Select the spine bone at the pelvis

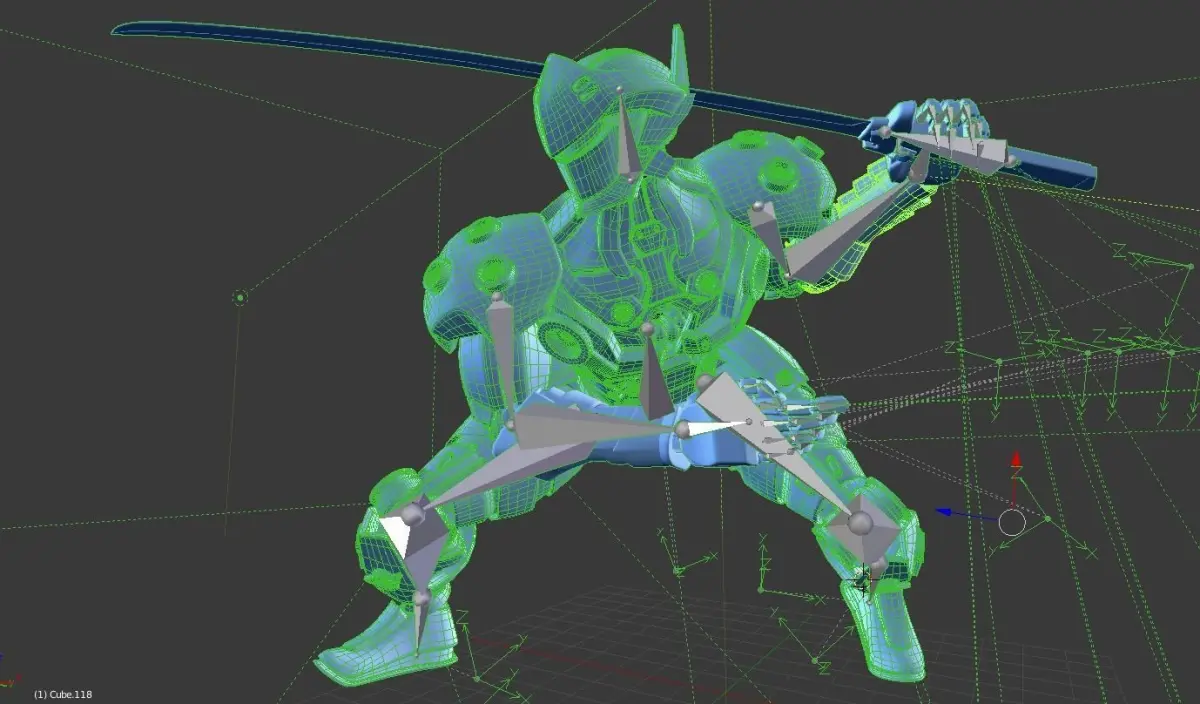click(x=653, y=371)
